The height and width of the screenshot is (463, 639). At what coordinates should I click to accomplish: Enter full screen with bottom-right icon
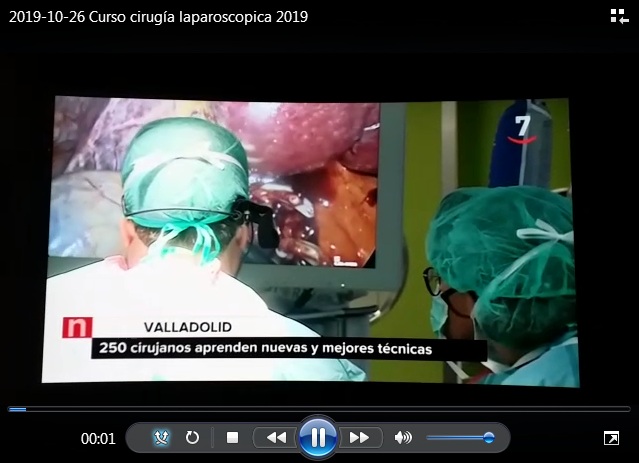point(611,438)
